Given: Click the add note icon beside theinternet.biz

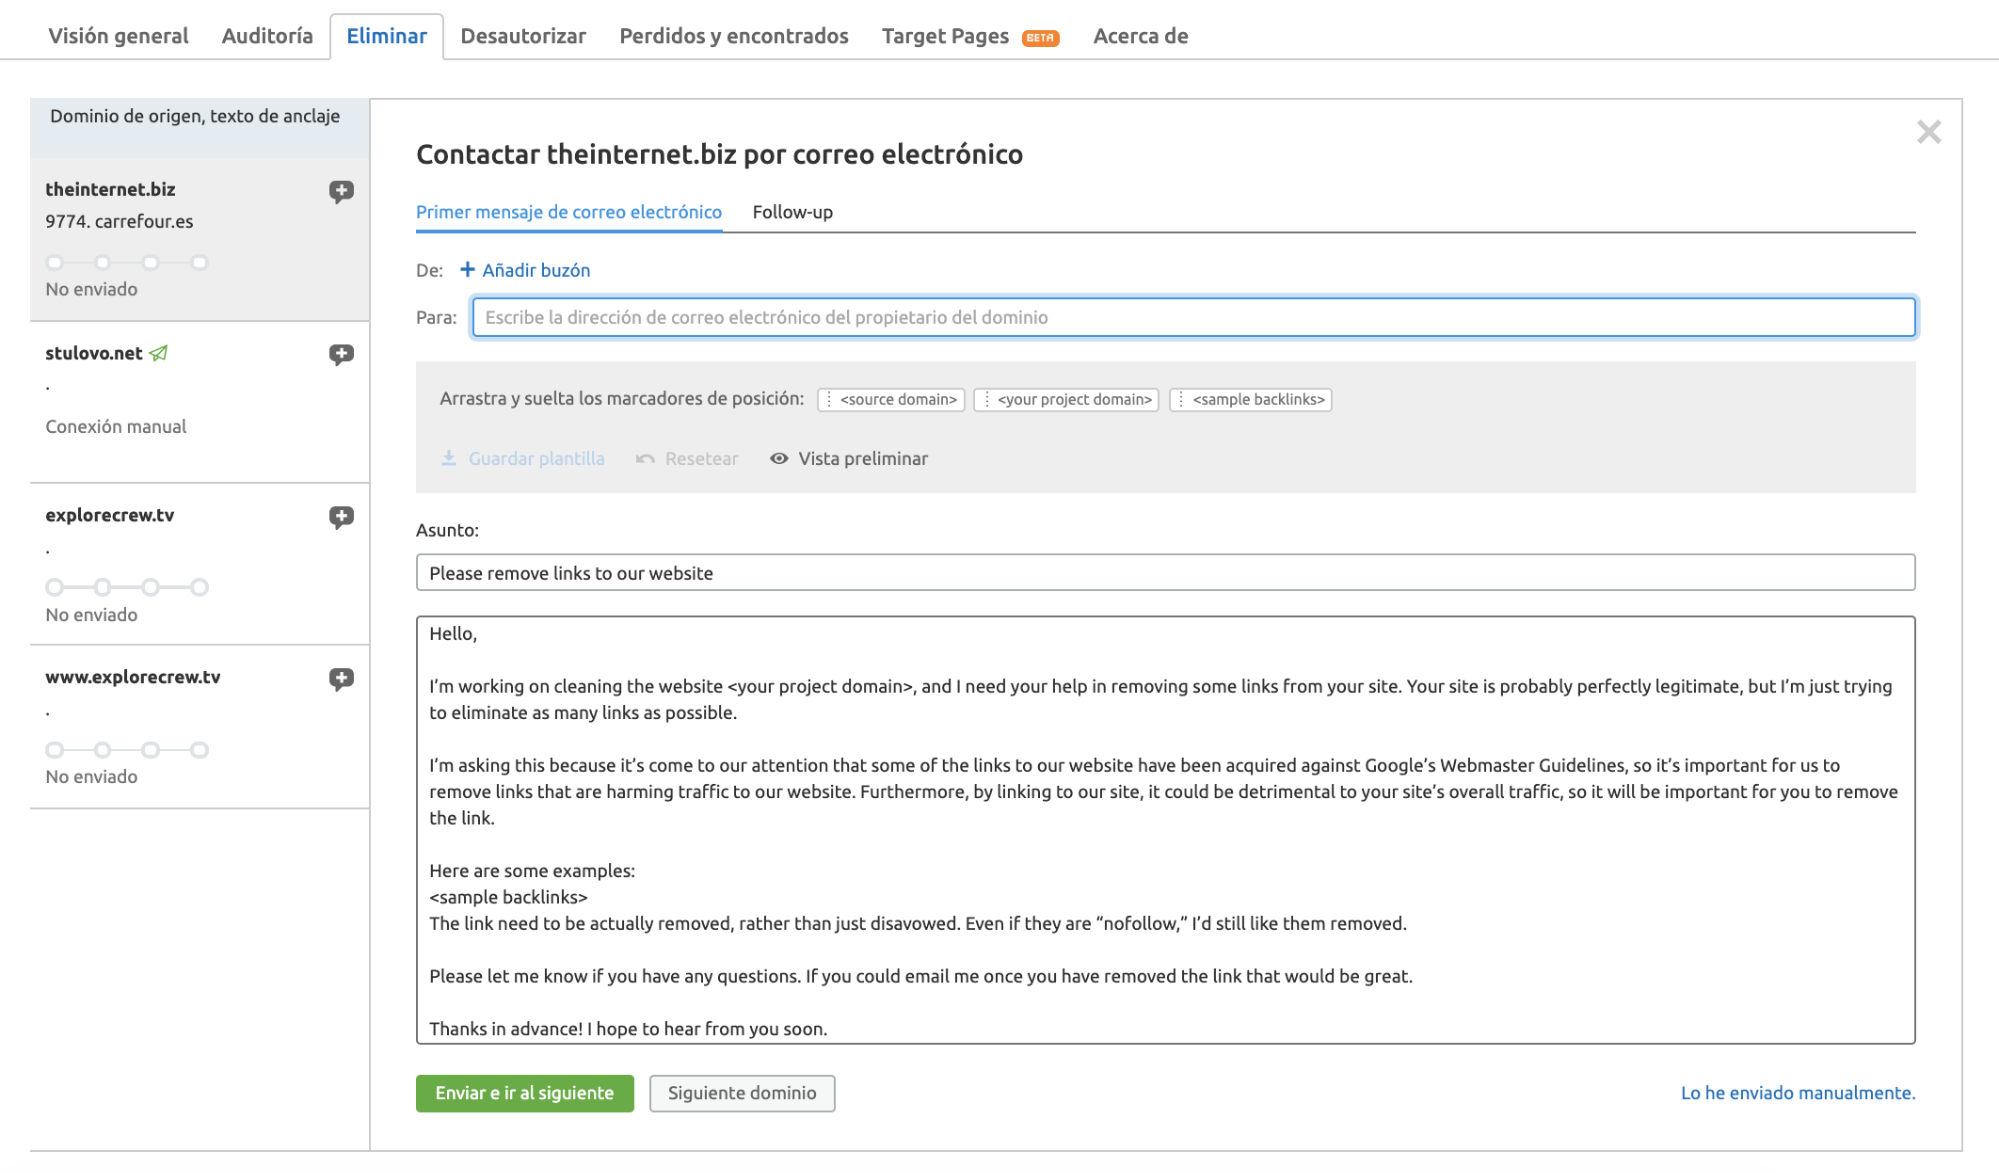Looking at the screenshot, I should pyautogui.click(x=341, y=192).
